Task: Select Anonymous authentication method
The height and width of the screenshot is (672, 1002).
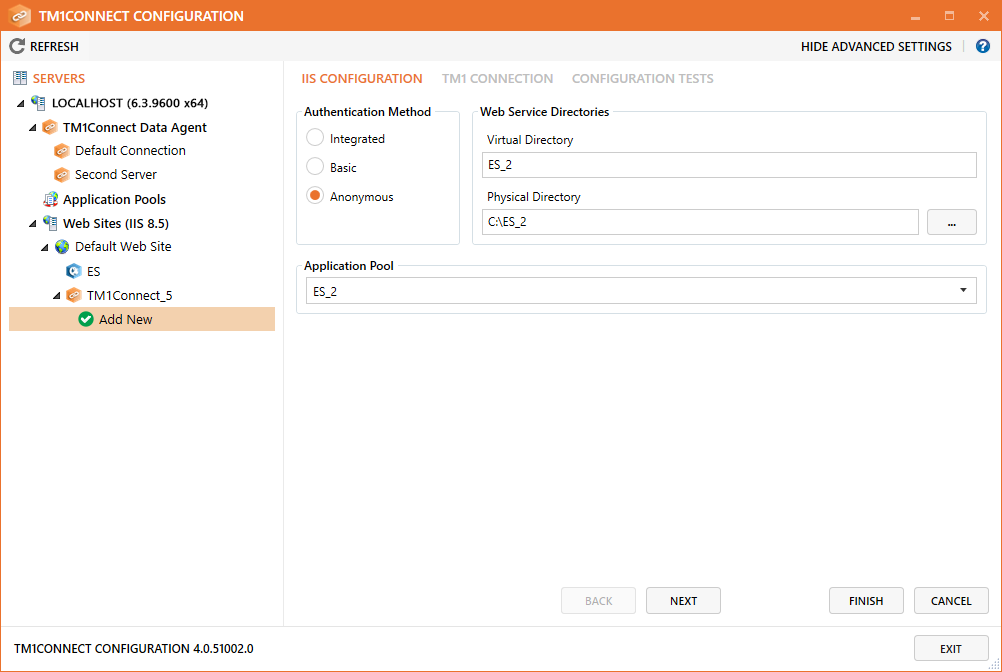Action: [x=314, y=195]
